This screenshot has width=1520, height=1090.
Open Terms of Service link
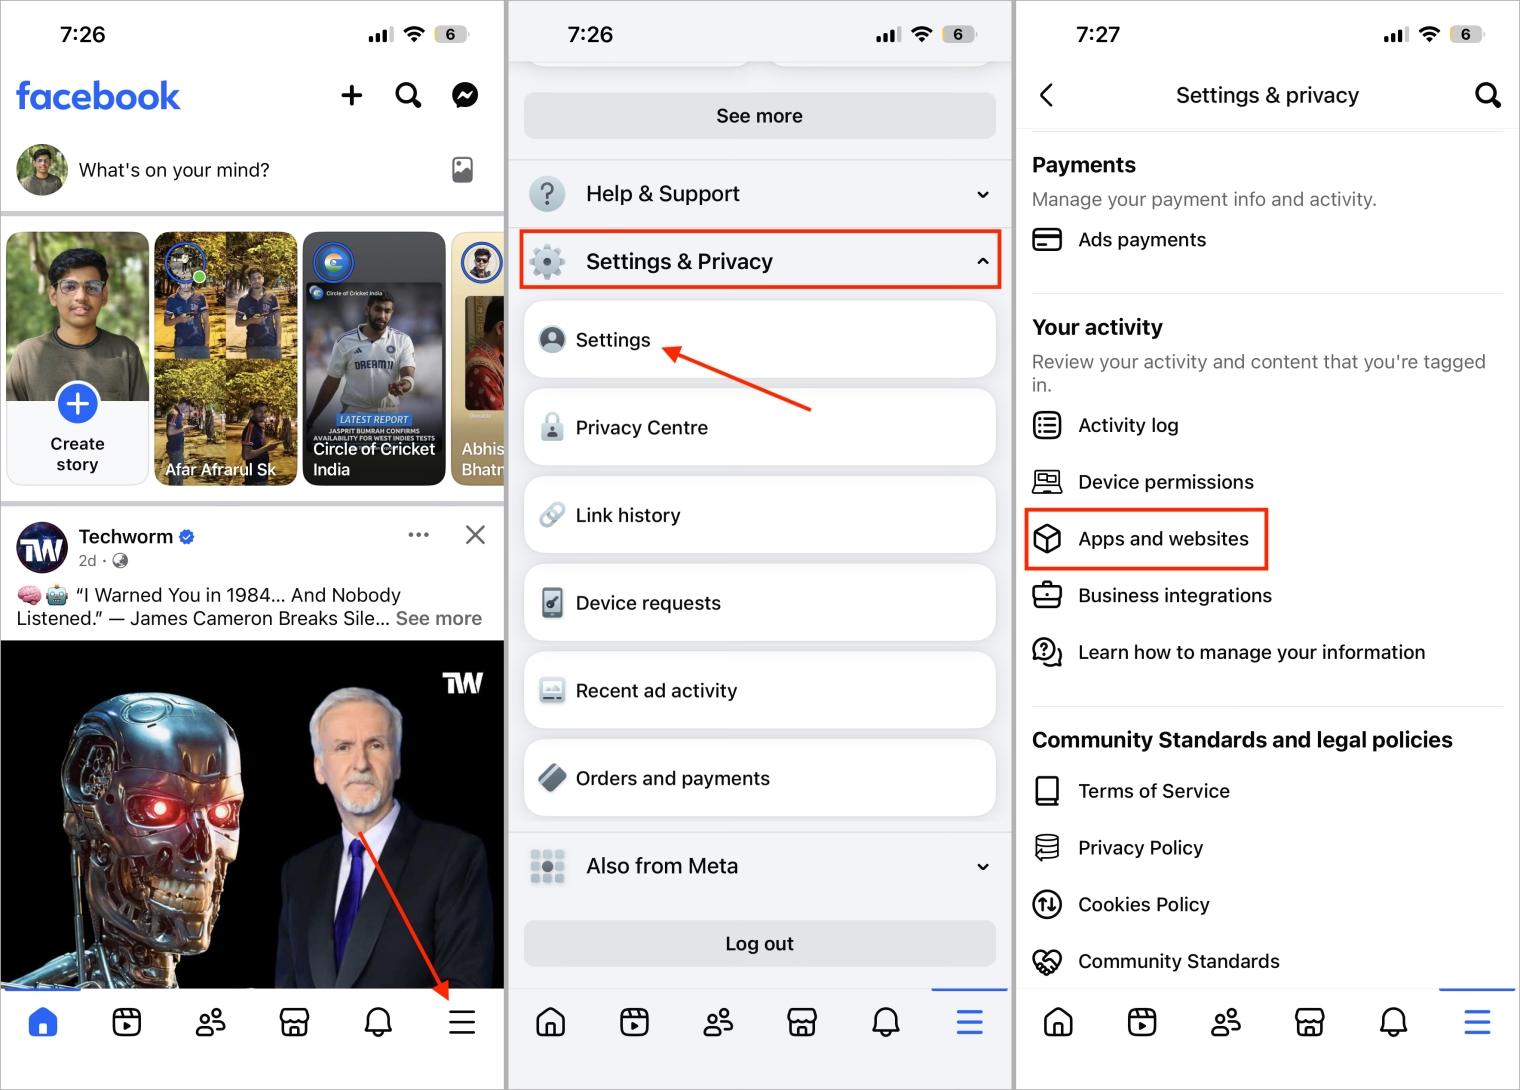[1153, 791]
